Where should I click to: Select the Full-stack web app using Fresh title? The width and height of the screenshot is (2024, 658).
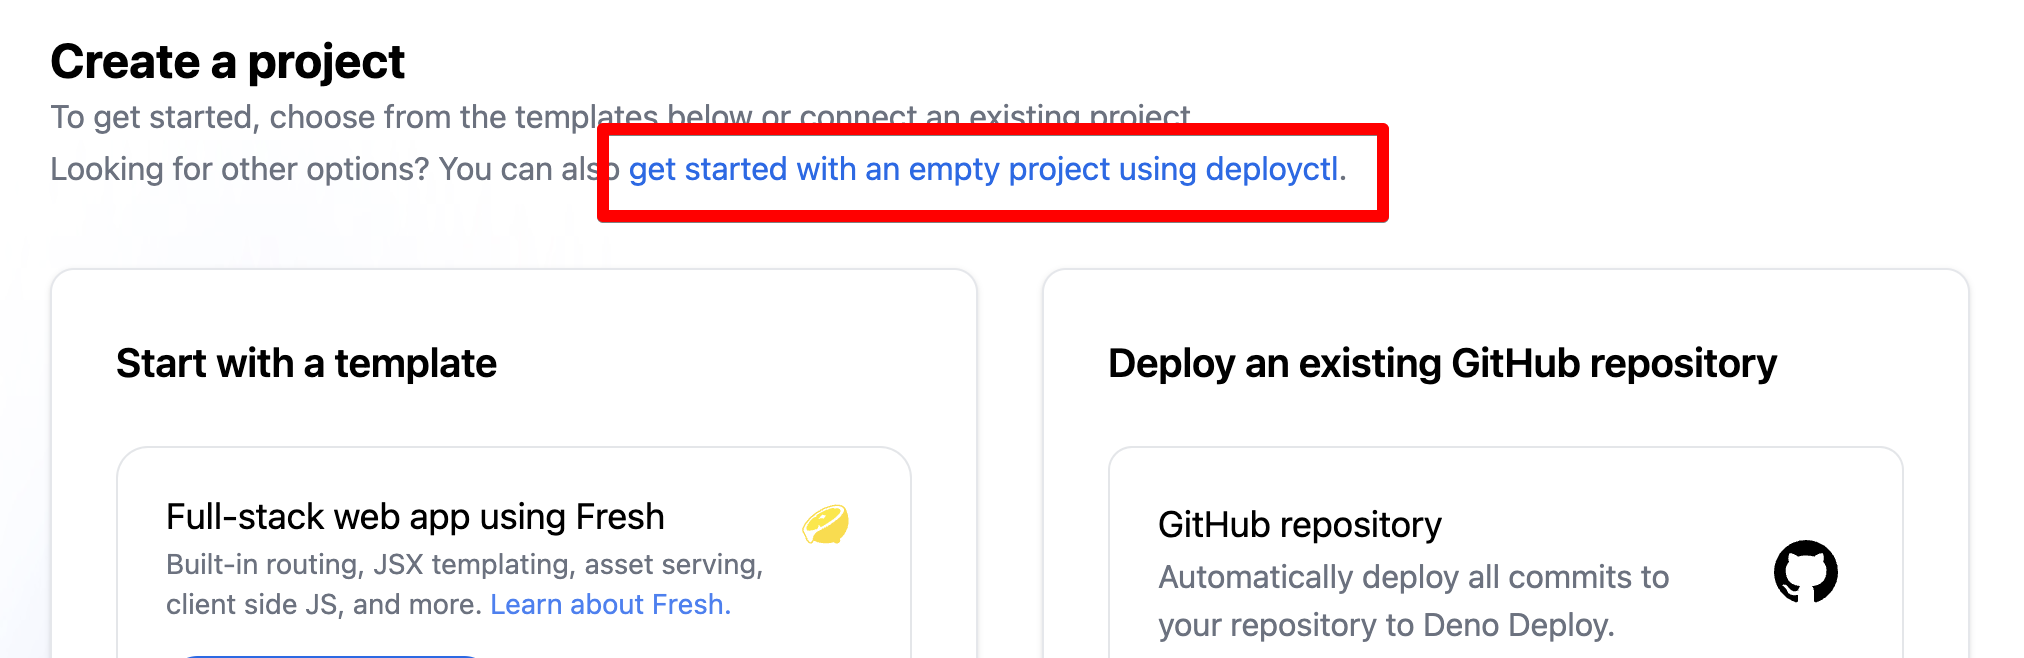[x=415, y=517]
